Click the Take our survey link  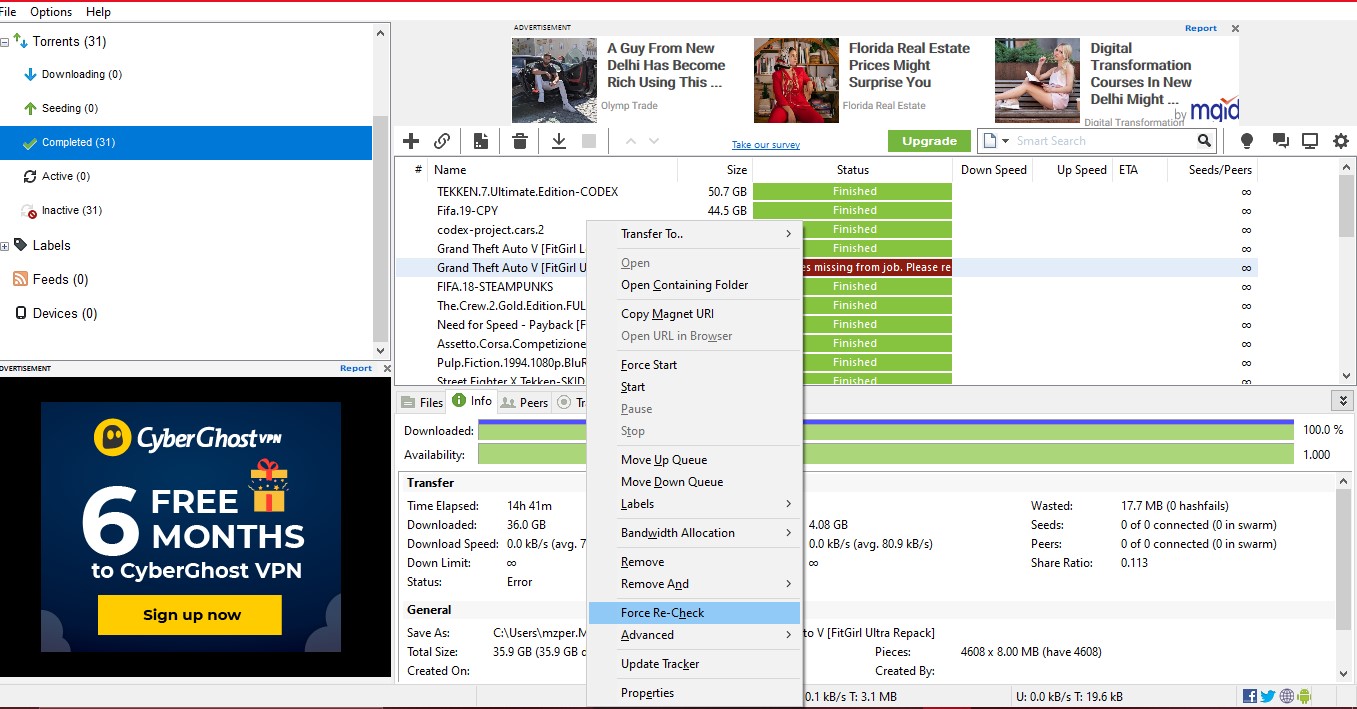pyautogui.click(x=766, y=145)
